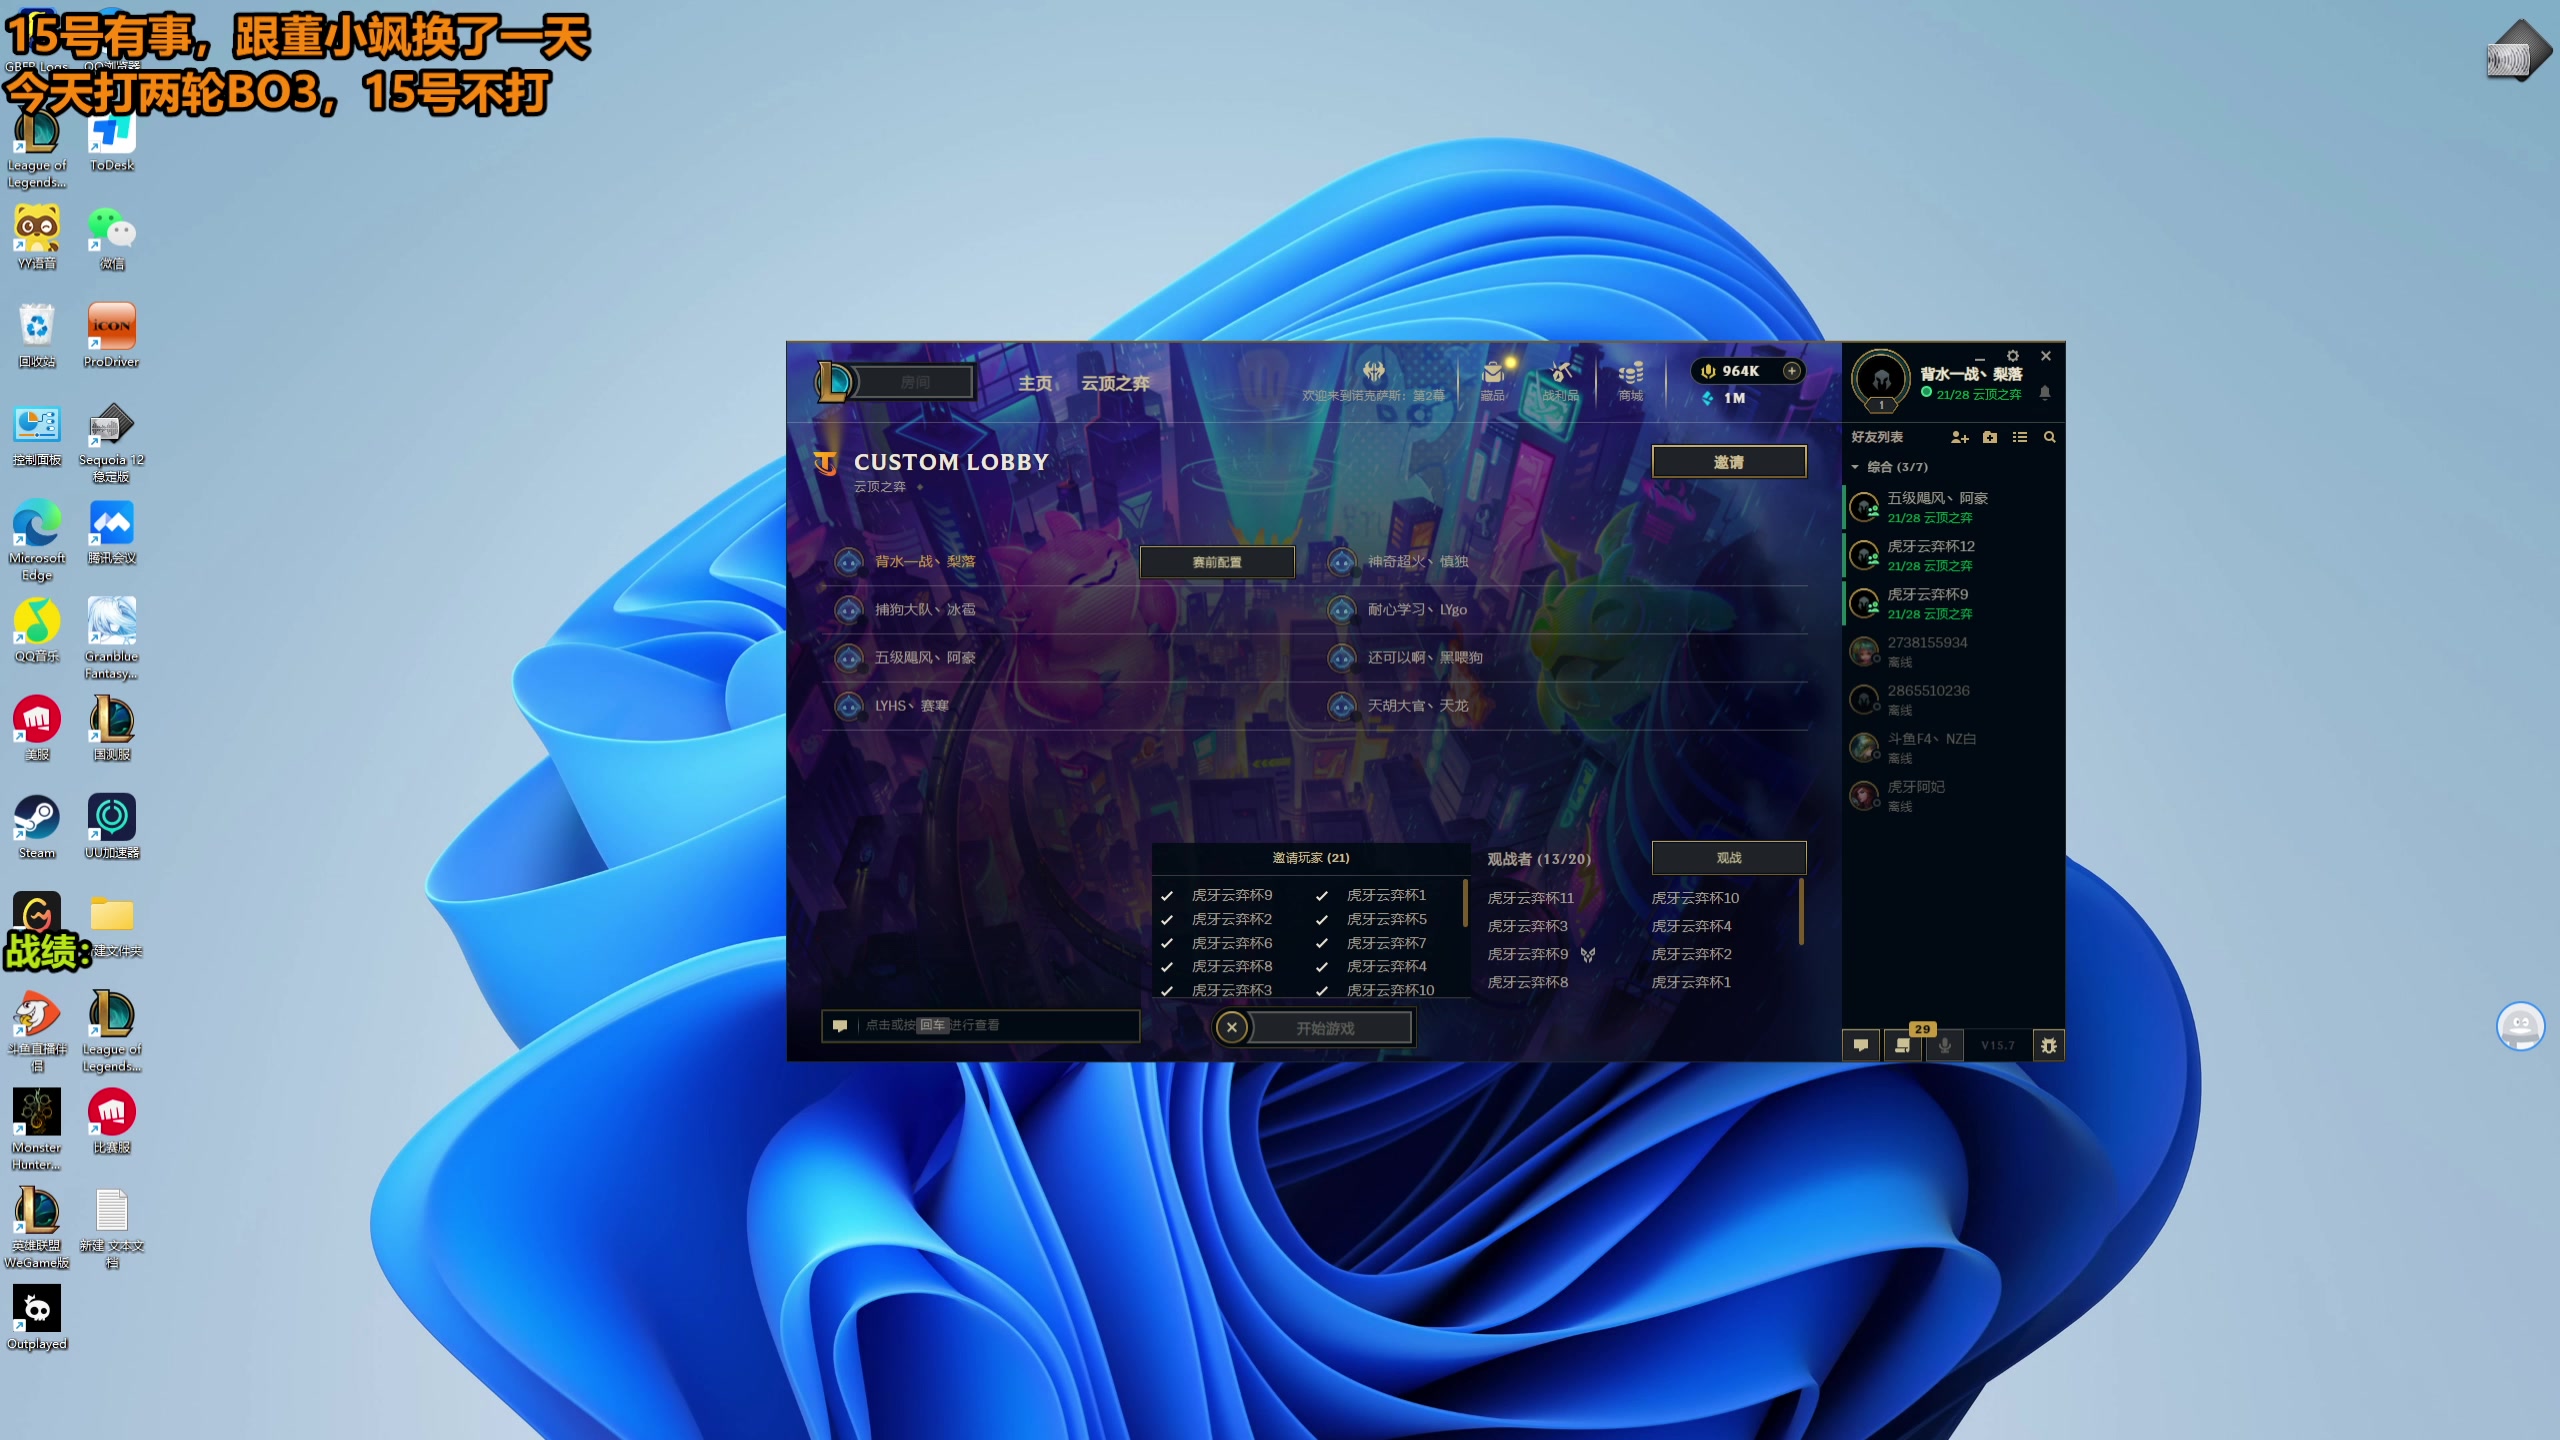The height and width of the screenshot is (1440, 2560).
Task: Open client settings gear icon
Action: tap(2013, 356)
